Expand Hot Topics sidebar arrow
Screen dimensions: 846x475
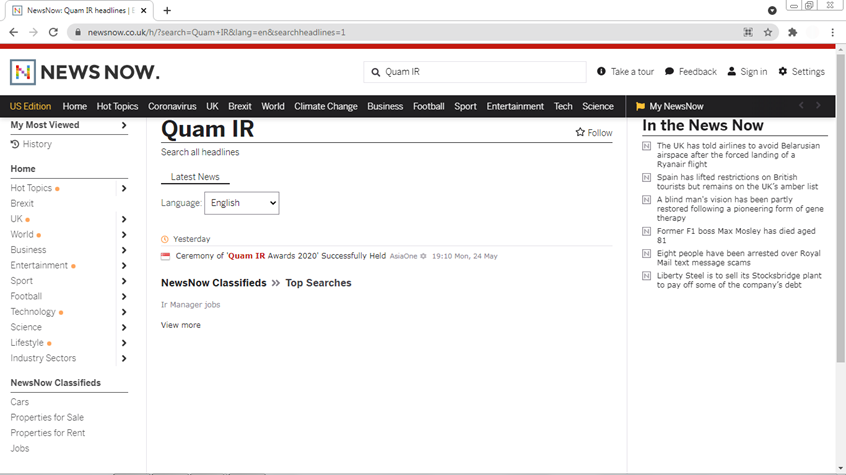(124, 188)
